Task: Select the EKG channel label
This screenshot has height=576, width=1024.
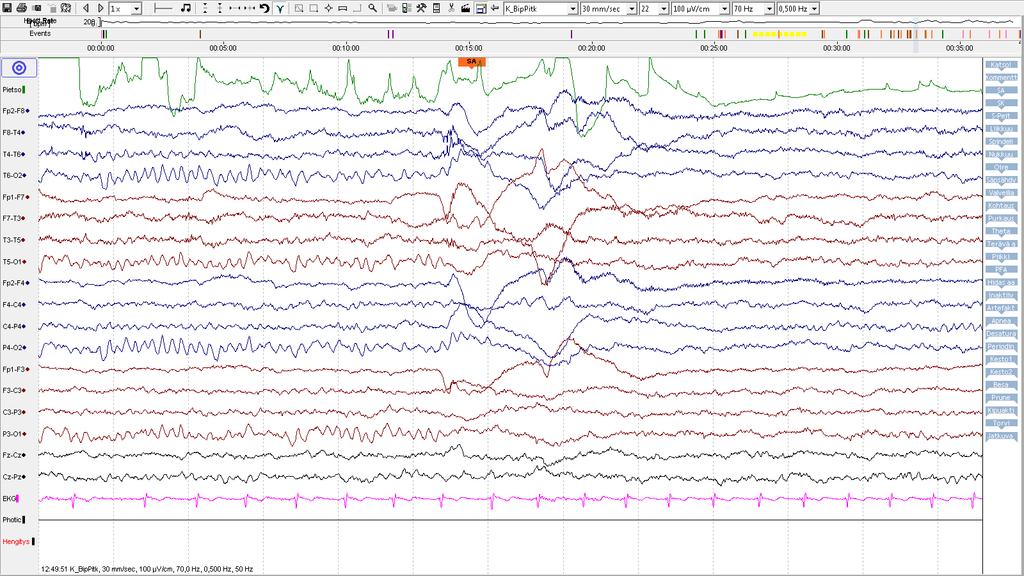Action: click(10, 499)
